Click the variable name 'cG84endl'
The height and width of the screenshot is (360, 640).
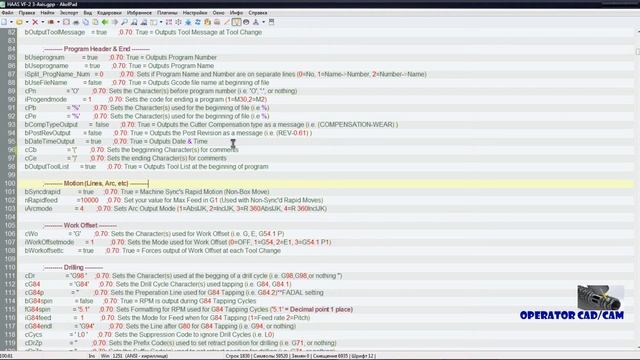click(x=38, y=326)
